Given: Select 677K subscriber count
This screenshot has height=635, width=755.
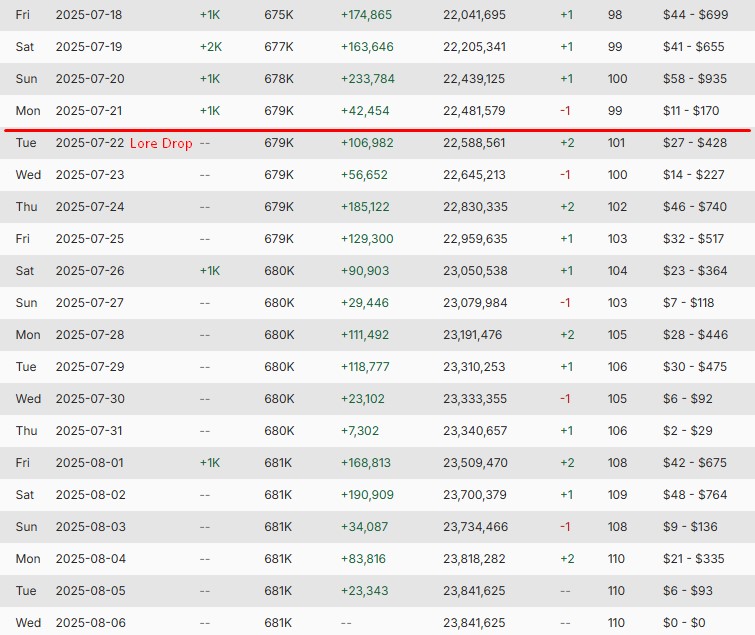Looking at the screenshot, I should (x=279, y=47).
